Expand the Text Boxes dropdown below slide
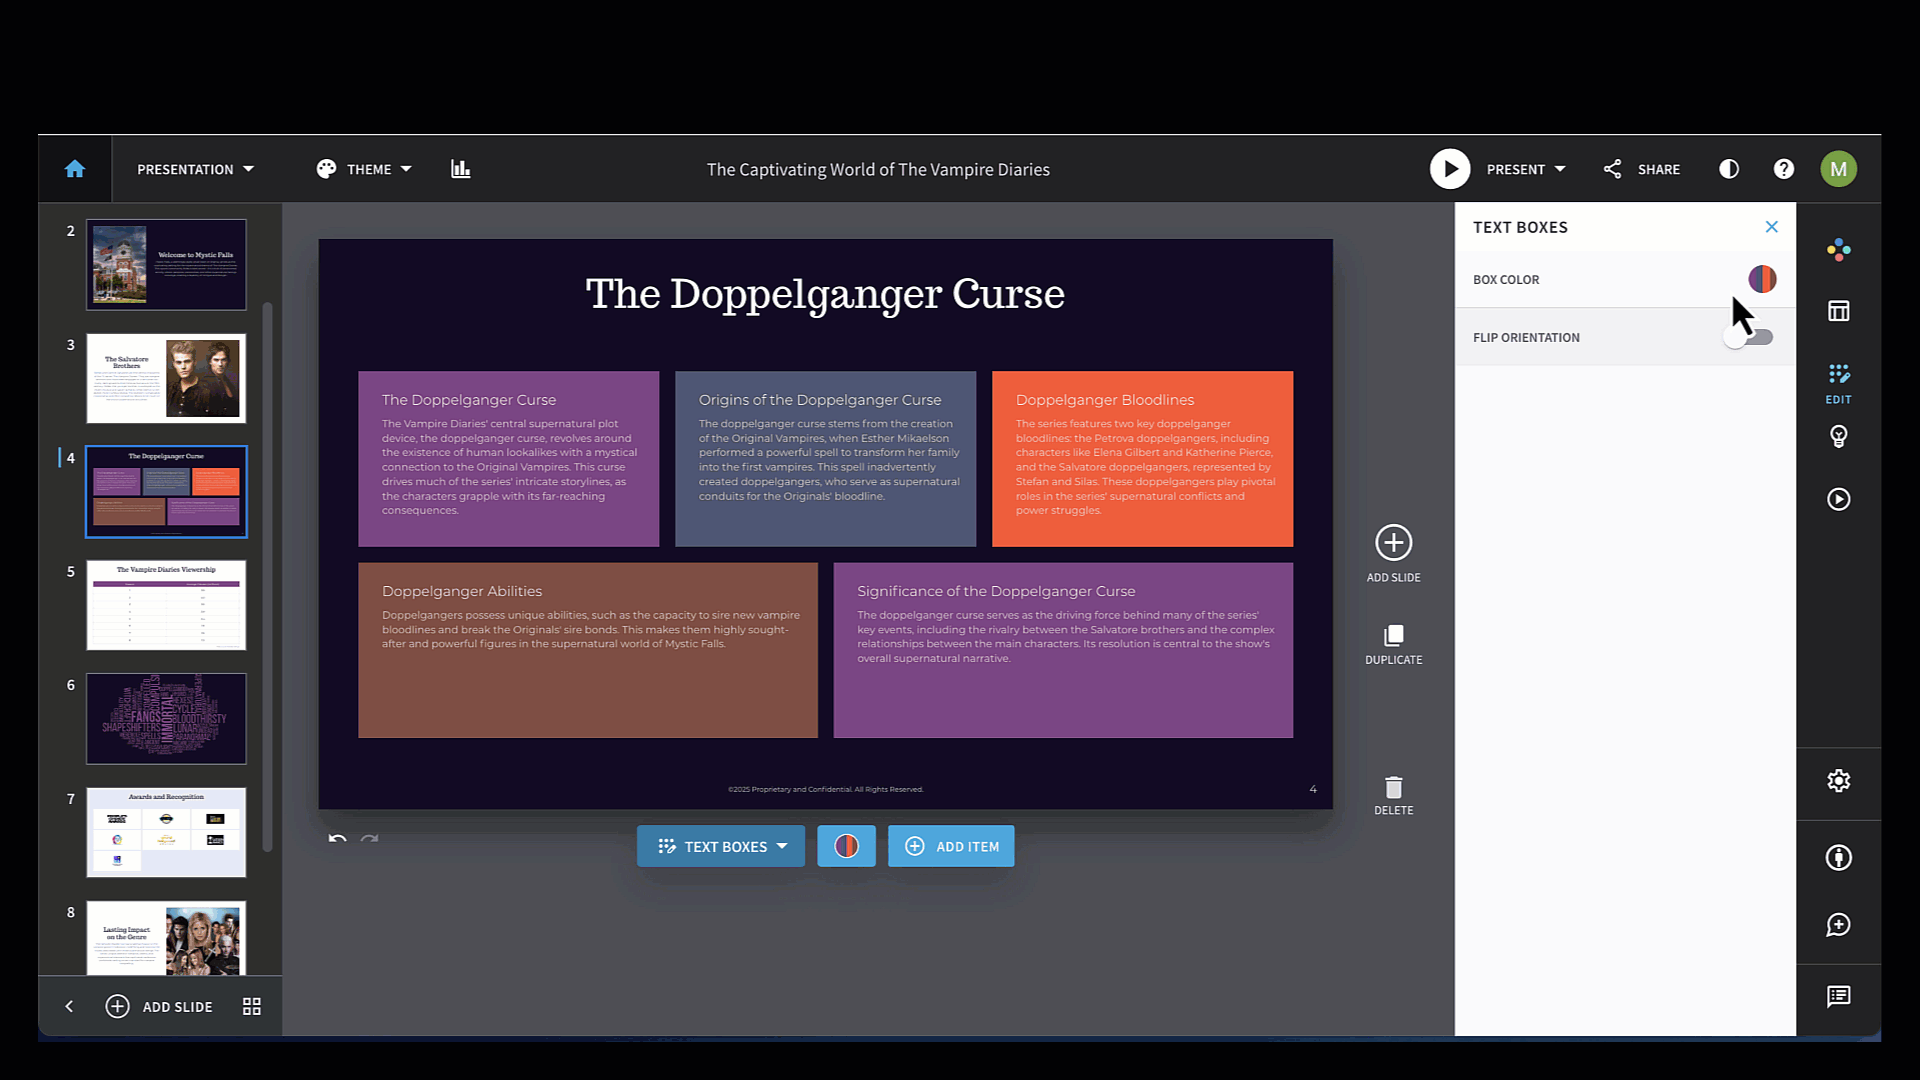1920x1080 pixels. [721, 846]
